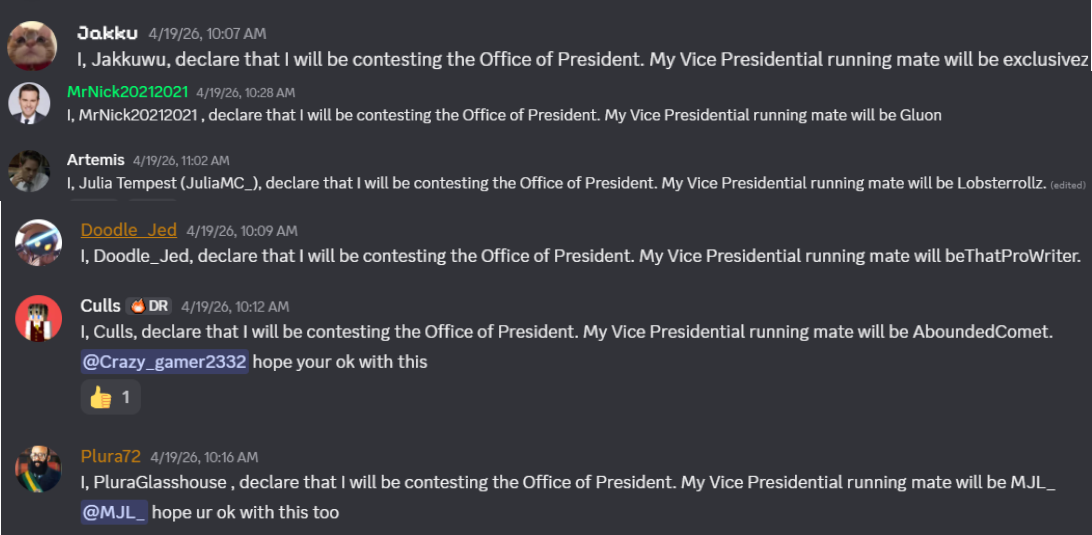
Task: Click the @MJL_ mention
Action: click(x=114, y=513)
